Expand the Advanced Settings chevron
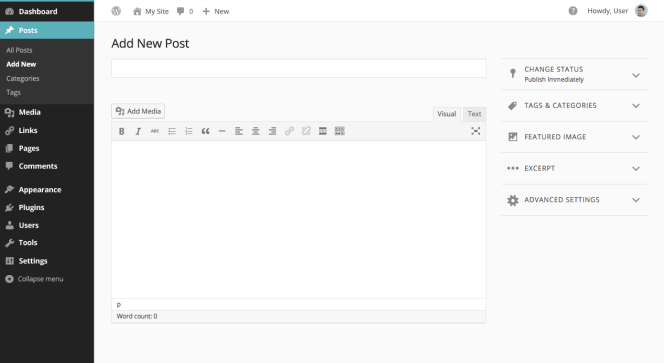The height and width of the screenshot is (363, 664). point(636,200)
